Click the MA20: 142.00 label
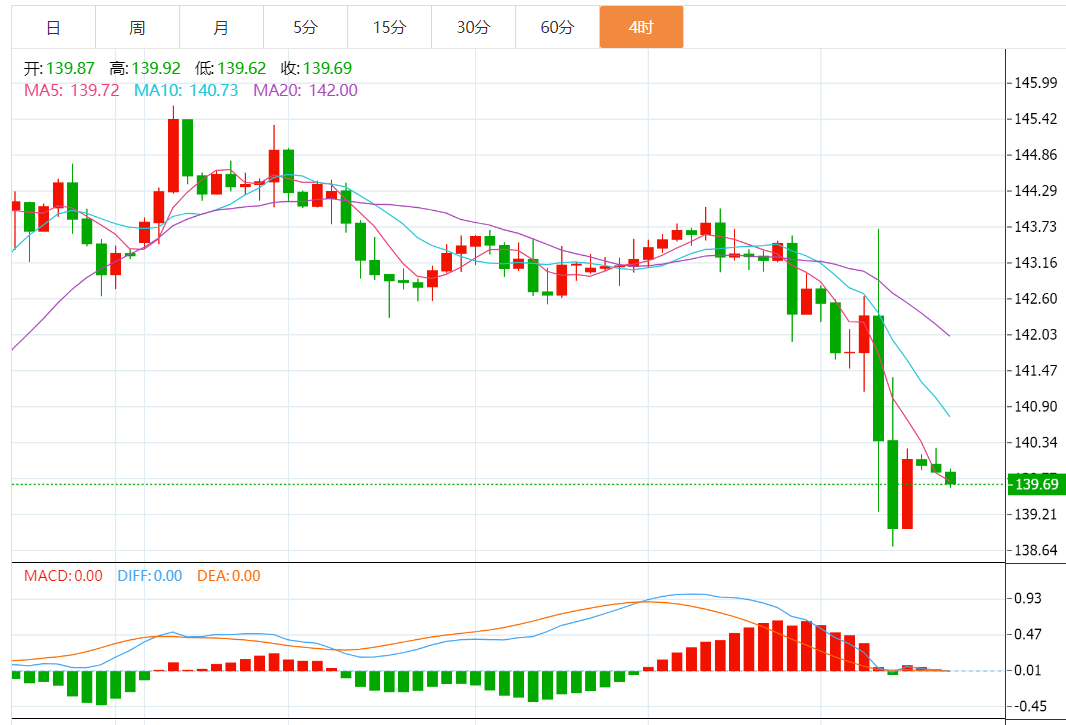Viewport: 1066px width, 725px height. point(305,90)
